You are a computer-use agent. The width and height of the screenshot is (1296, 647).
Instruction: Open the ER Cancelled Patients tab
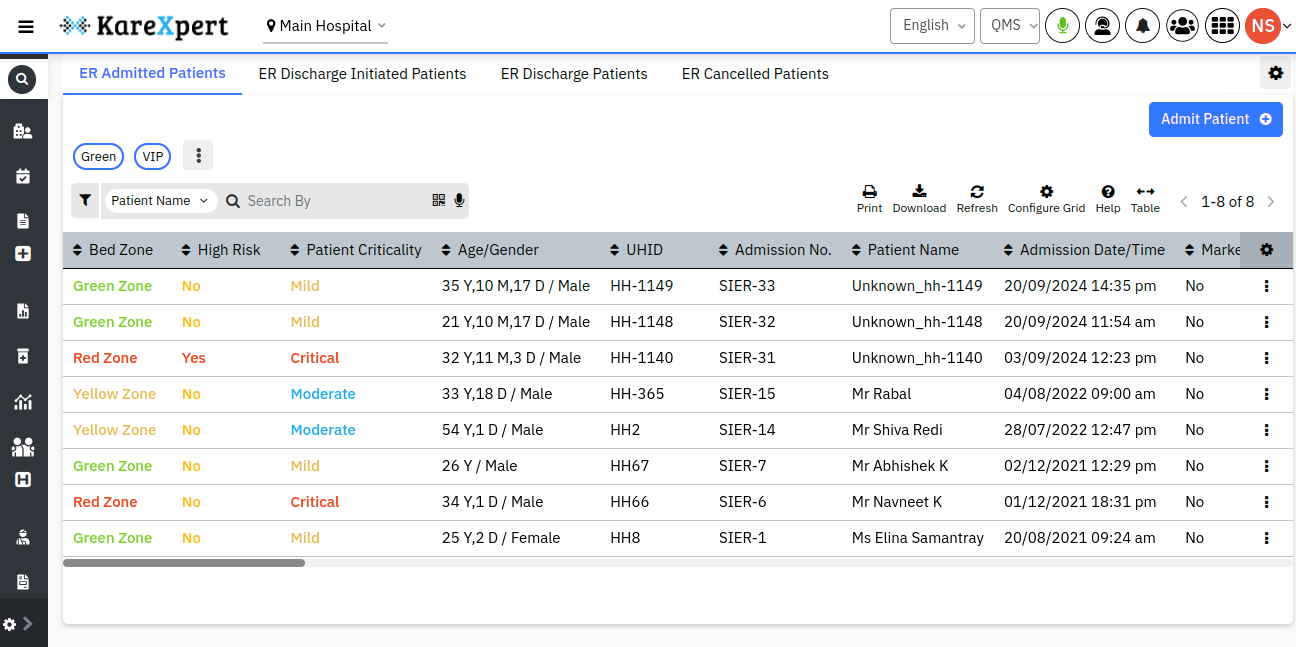click(x=755, y=73)
